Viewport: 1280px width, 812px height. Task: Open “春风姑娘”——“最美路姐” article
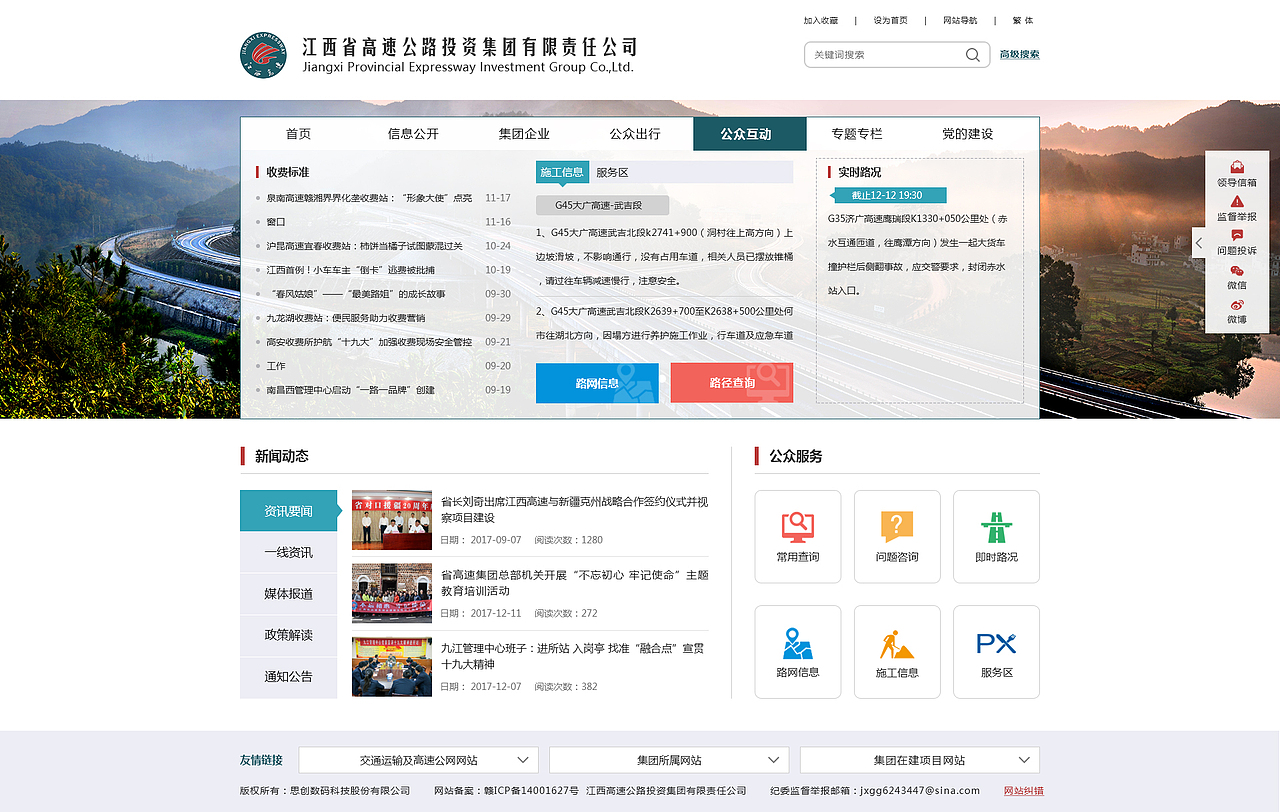pos(356,294)
